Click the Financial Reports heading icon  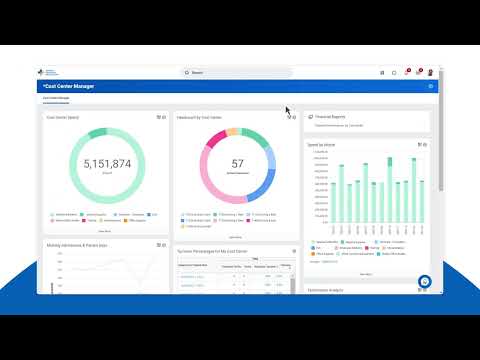311,117
